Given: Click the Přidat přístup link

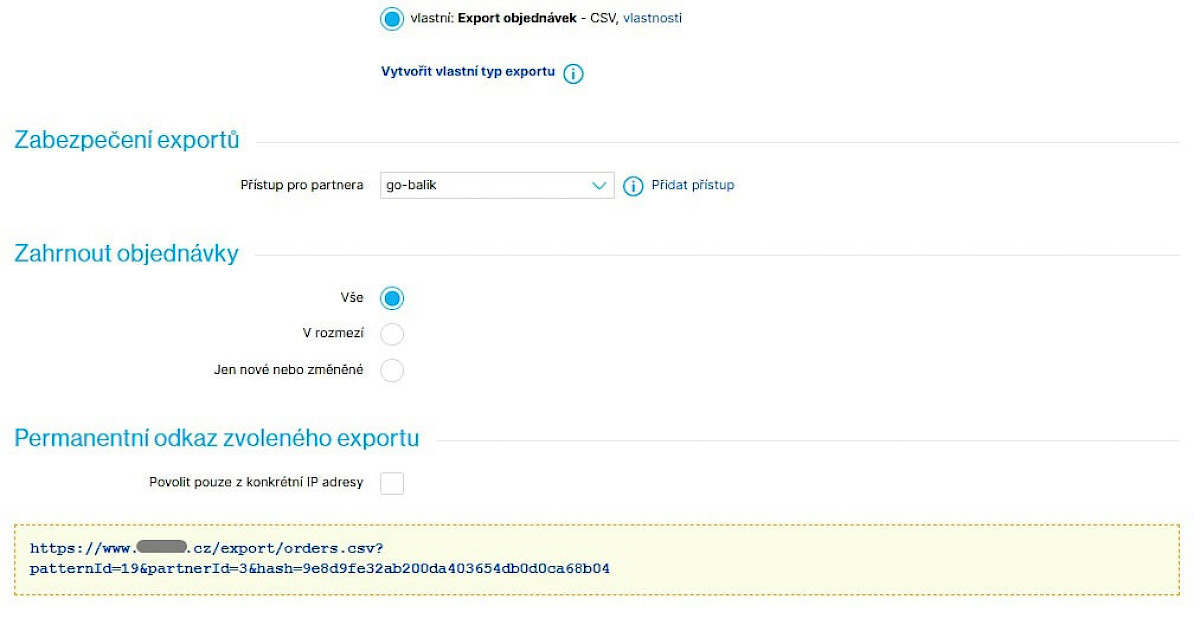Looking at the screenshot, I should (693, 185).
